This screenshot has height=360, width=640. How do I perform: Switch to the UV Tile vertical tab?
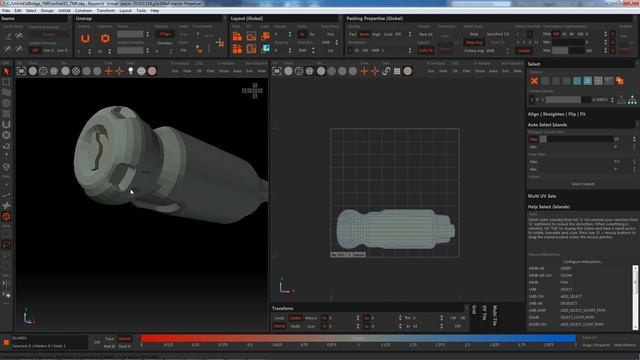click(x=484, y=313)
